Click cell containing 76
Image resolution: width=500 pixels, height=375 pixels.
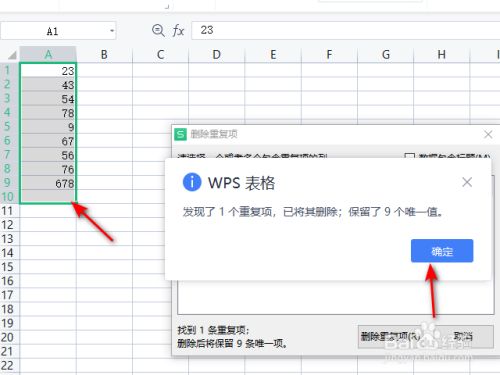(x=48, y=169)
